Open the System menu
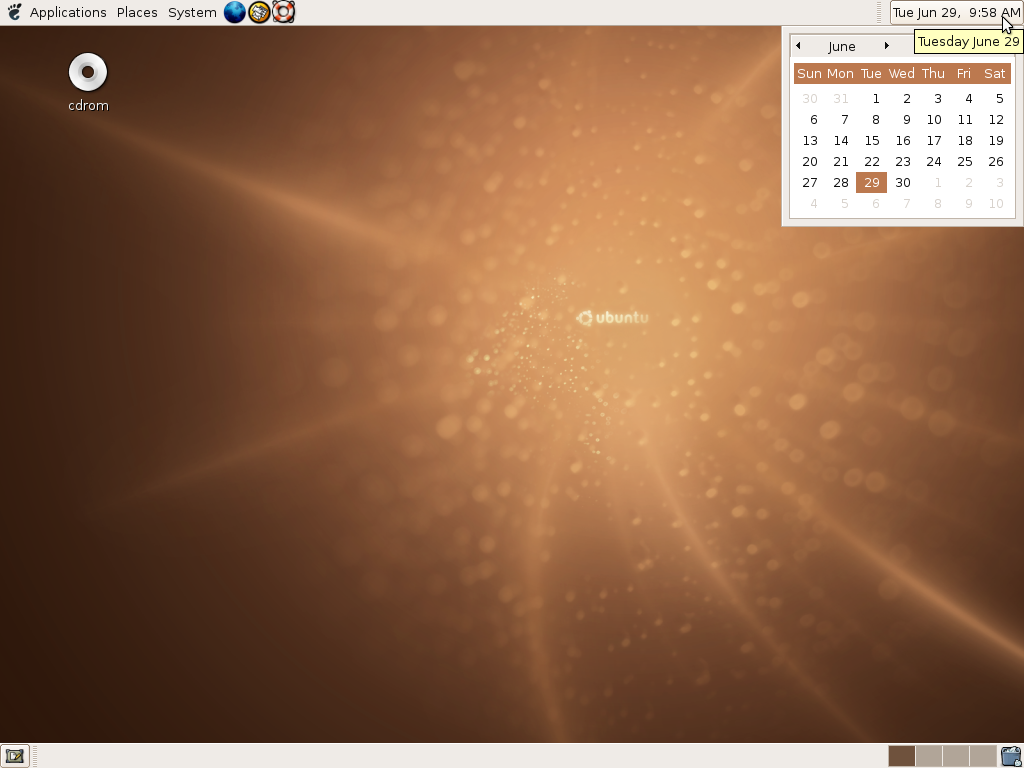 point(191,12)
